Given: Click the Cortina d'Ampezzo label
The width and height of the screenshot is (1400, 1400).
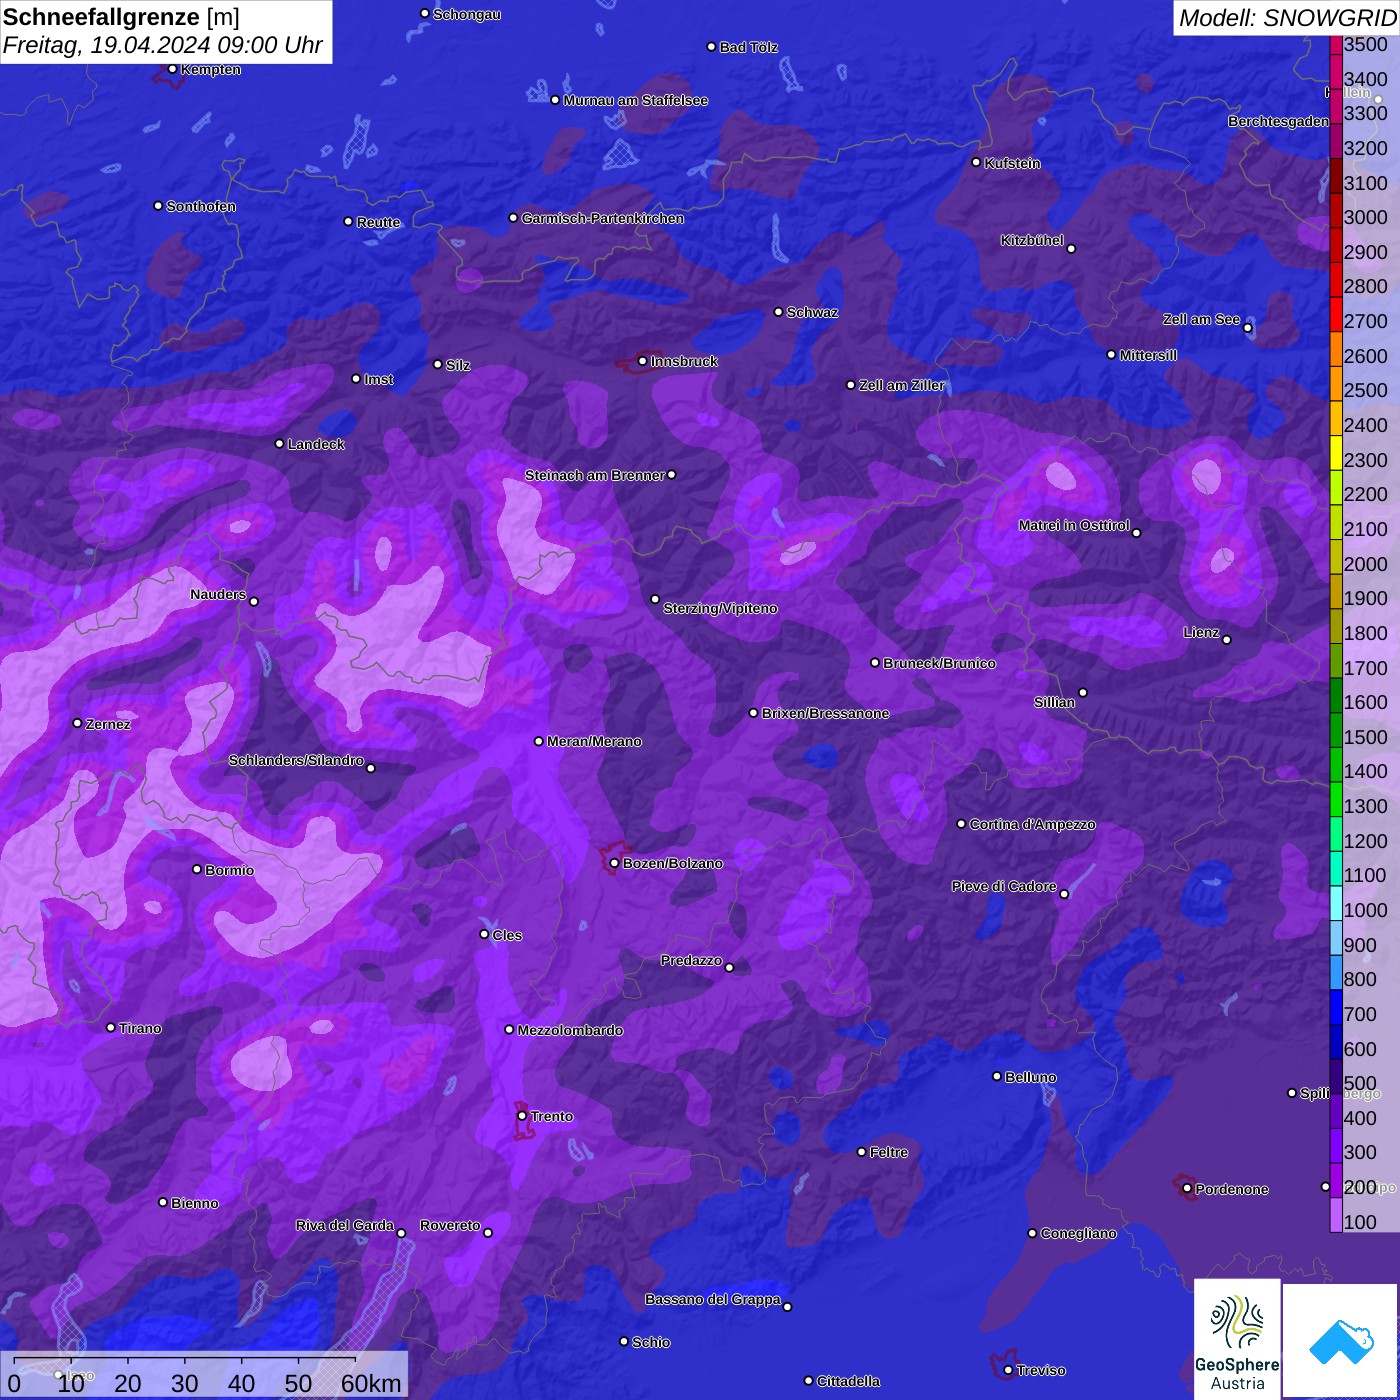Looking at the screenshot, I should (x=1033, y=824).
